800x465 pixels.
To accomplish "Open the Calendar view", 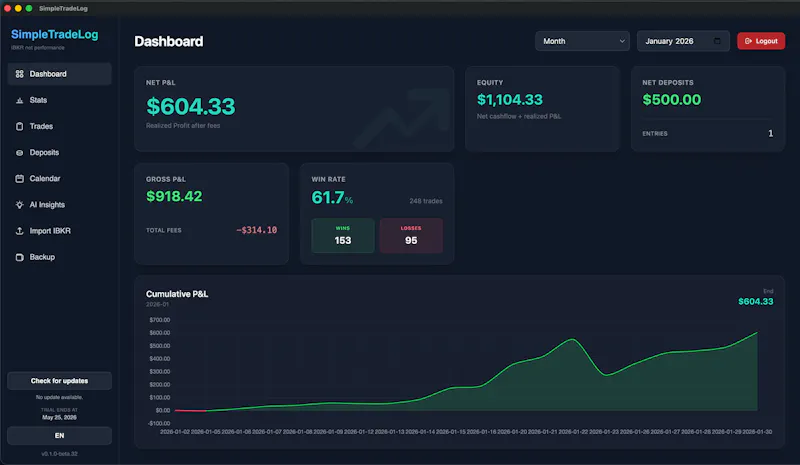I will [x=59, y=179].
